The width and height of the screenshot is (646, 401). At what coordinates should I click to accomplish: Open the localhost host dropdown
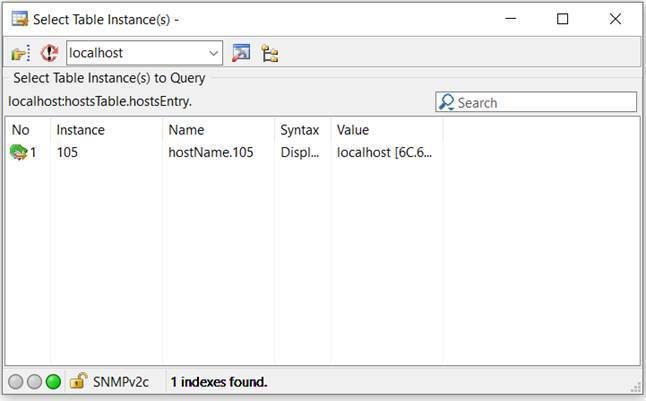[214, 53]
